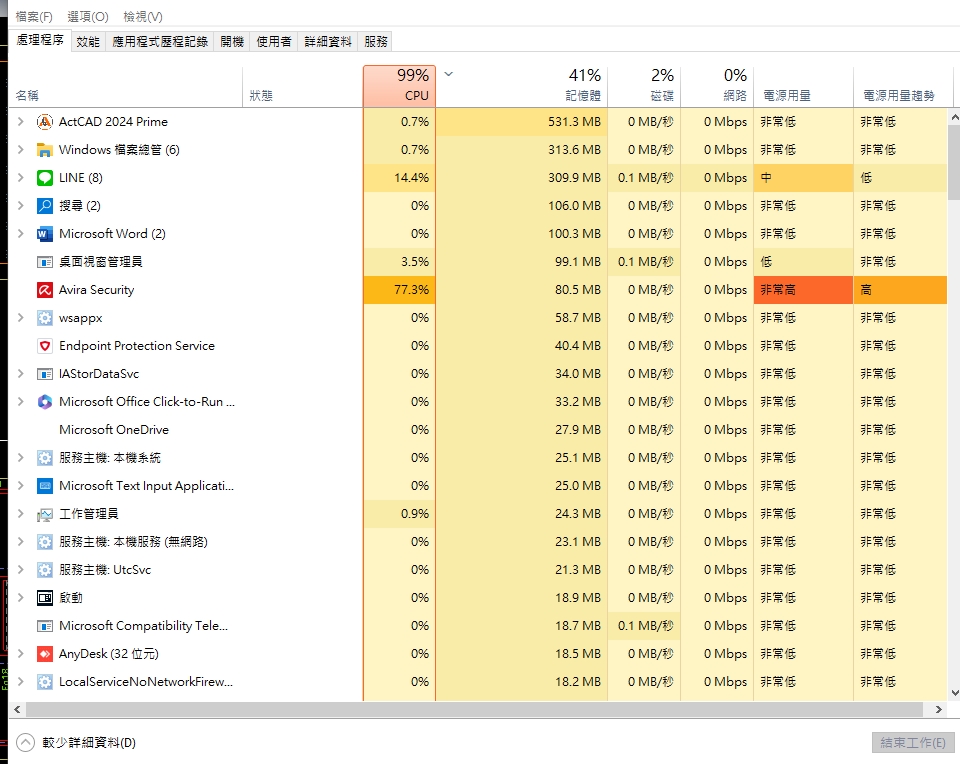This screenshot has width=960, height=764.
Task: Switch to the 應用程式歷程記錄 tab
Action: [160, 42]
